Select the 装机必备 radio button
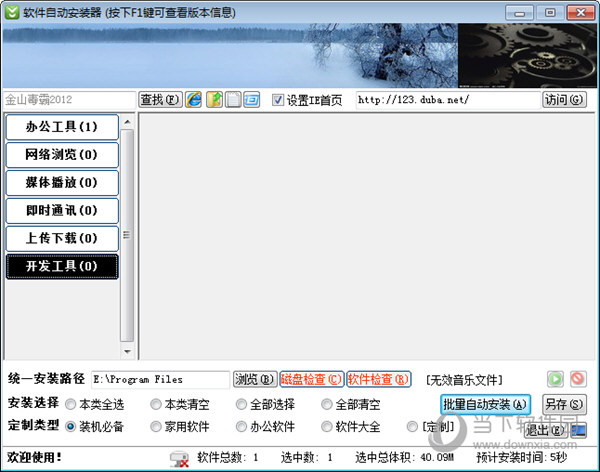The image size is (600, 472). coord(70,426)
